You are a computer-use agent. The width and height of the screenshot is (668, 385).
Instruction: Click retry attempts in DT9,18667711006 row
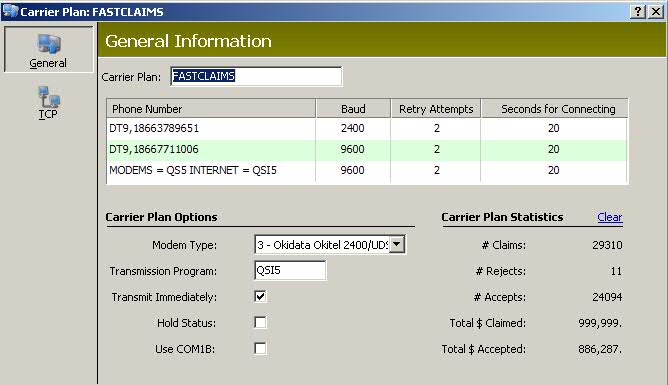(x=436, y=149)
